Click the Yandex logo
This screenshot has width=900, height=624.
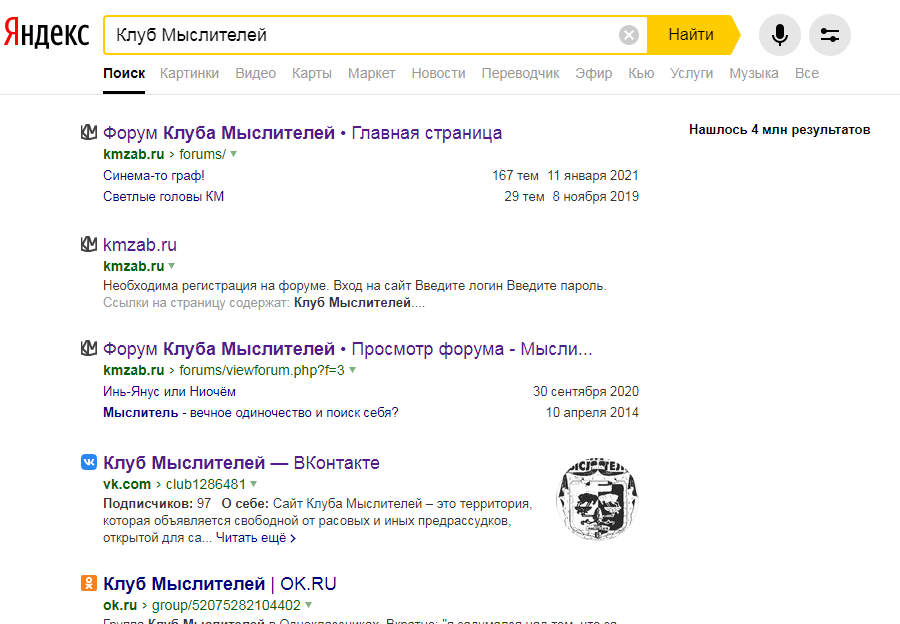(x=46, y=33)
